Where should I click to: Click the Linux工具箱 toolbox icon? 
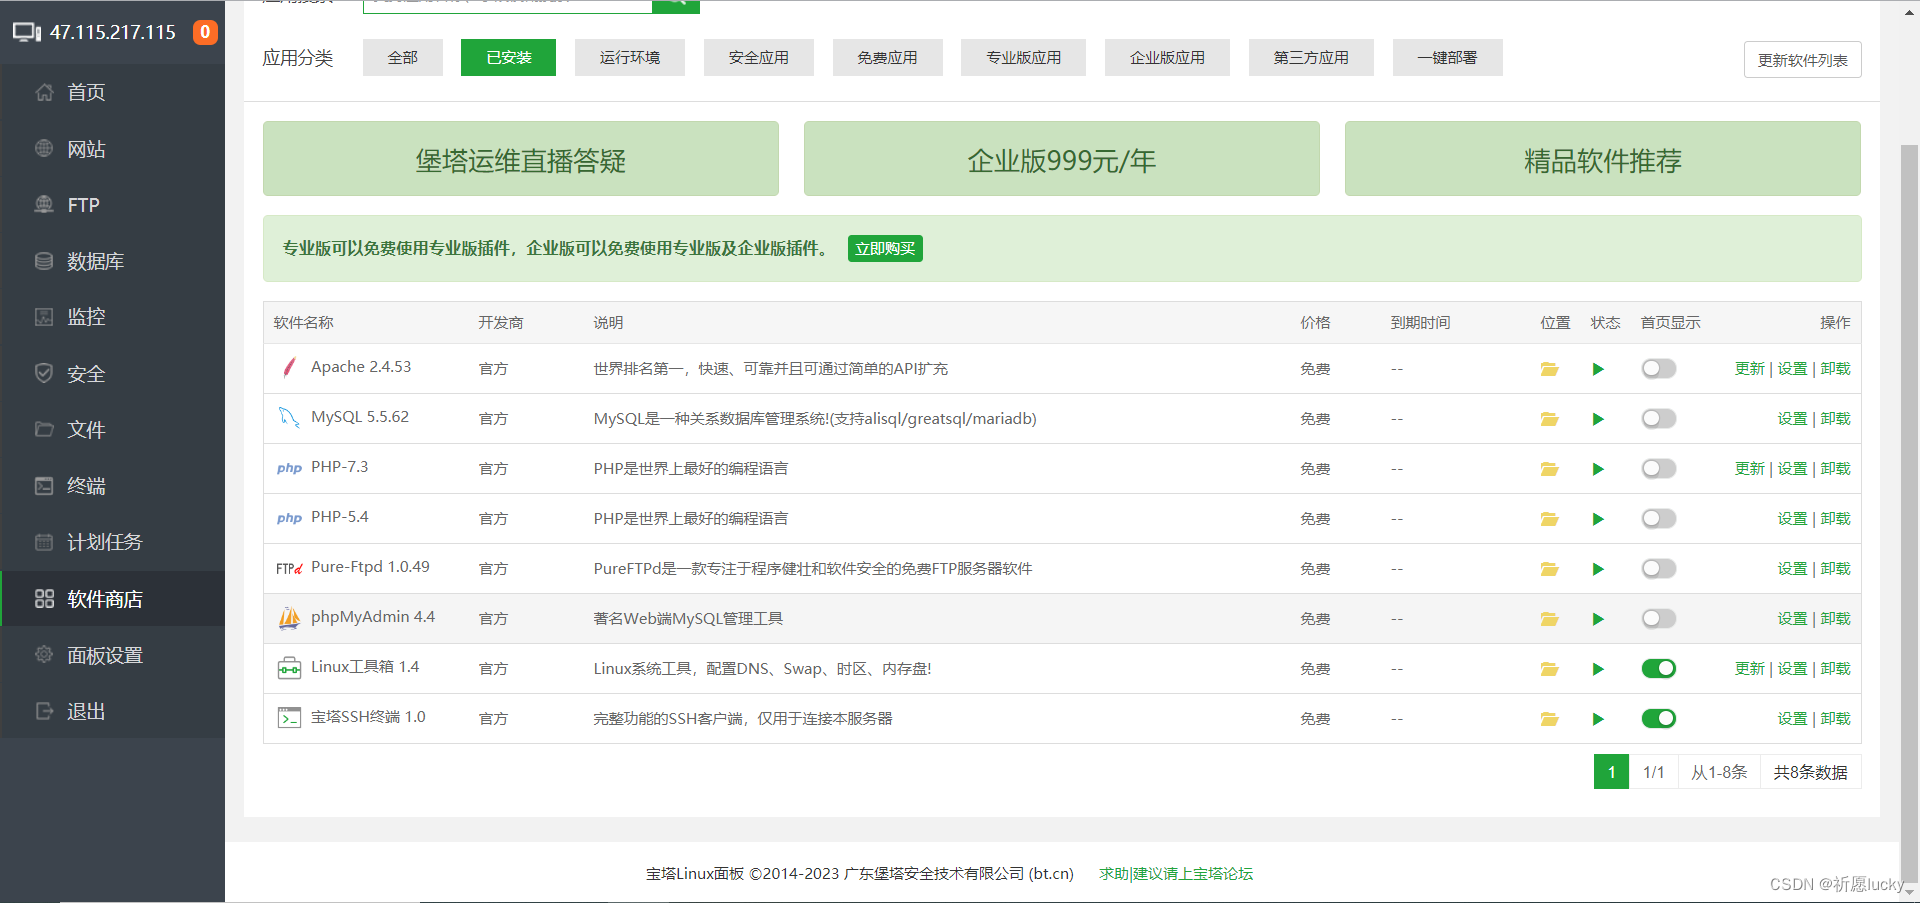click(x=289, y=668)
